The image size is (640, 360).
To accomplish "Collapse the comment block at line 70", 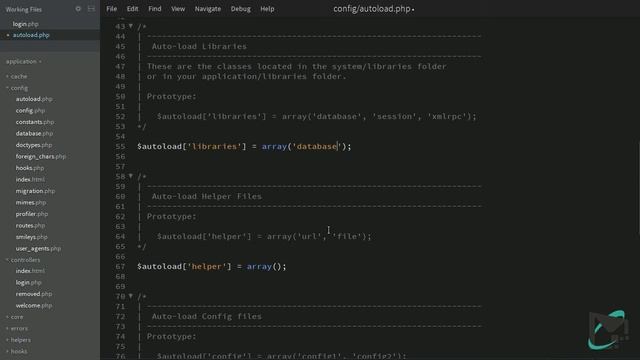I will (131, 296).
